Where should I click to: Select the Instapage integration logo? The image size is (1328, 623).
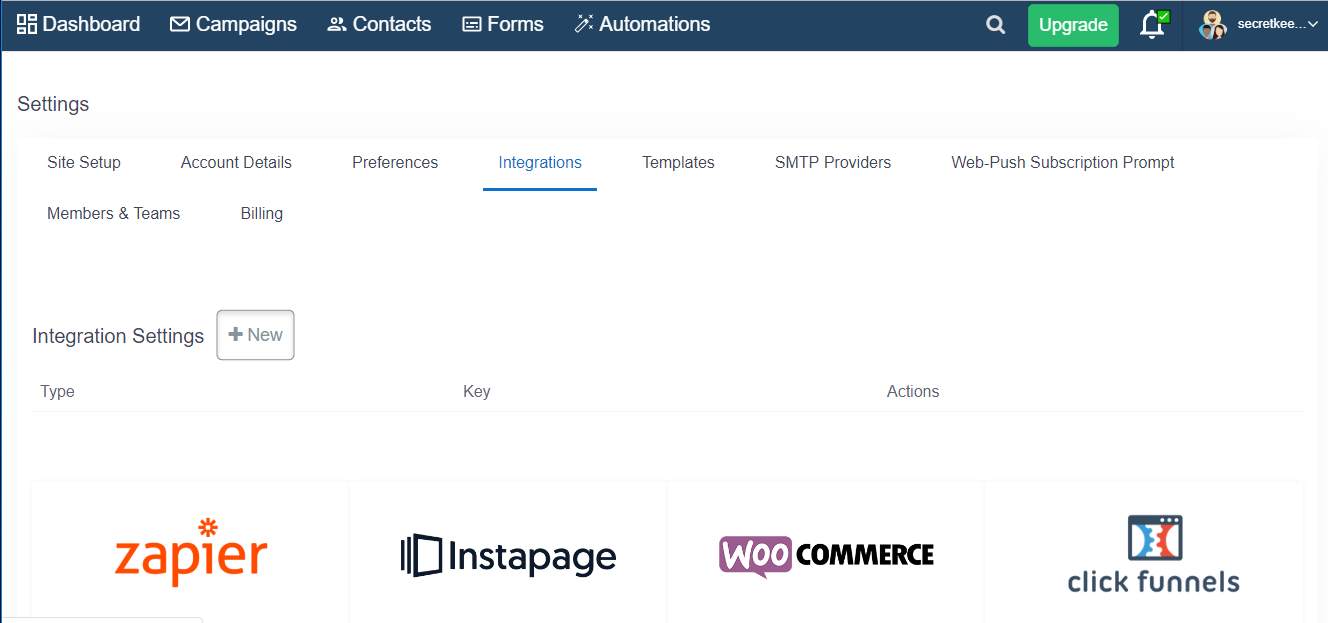[x=508, y=556]
